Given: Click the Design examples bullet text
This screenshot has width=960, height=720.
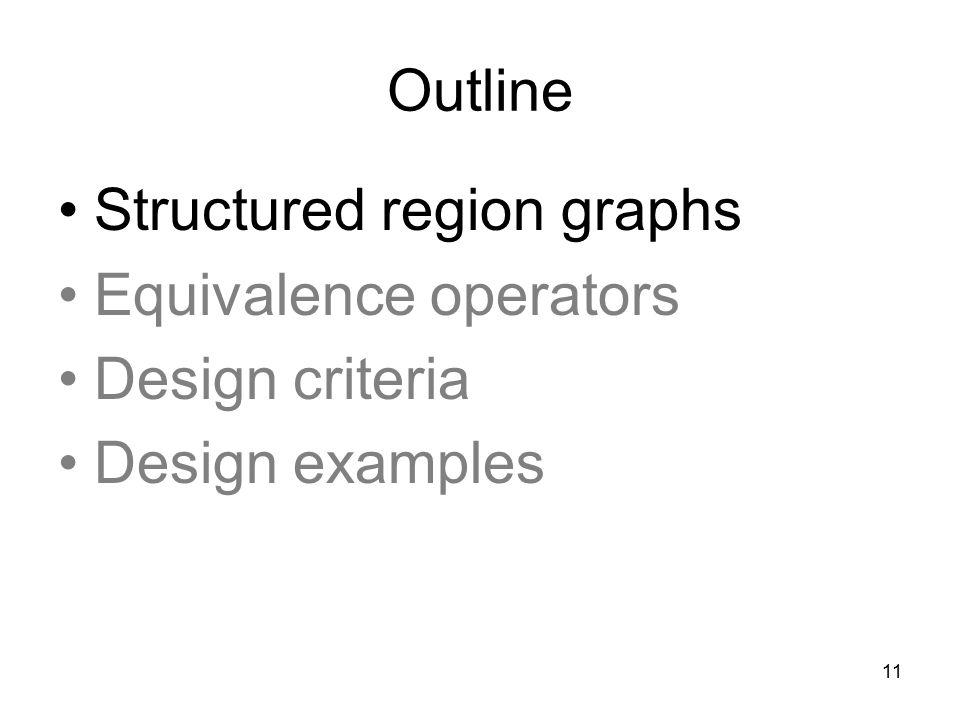Looking at the screenshot, I should coord(320,466).
